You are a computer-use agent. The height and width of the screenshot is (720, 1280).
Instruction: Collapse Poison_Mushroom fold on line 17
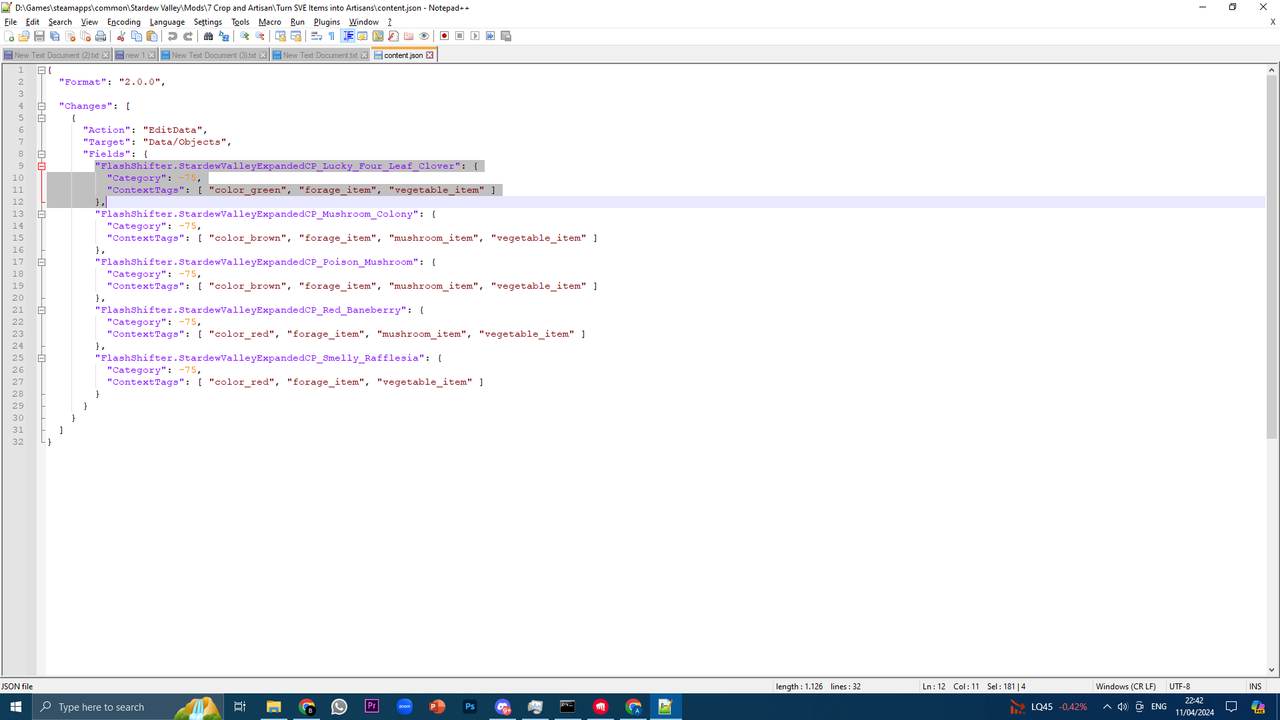tap(41, 262)
